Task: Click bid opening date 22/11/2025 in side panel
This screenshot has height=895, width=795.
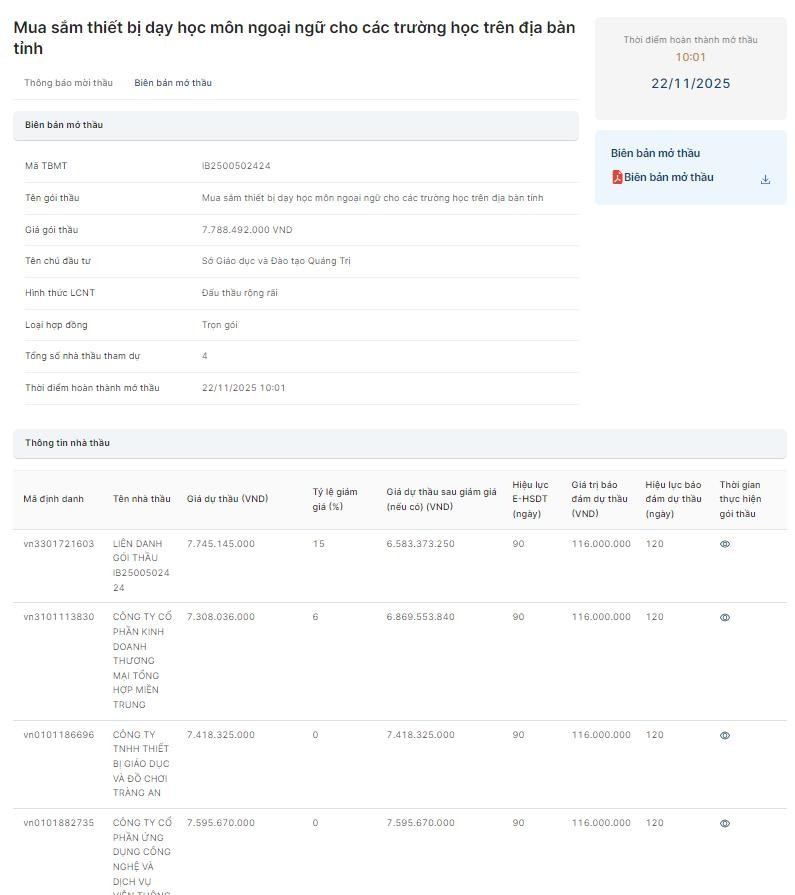Action: 690,84
